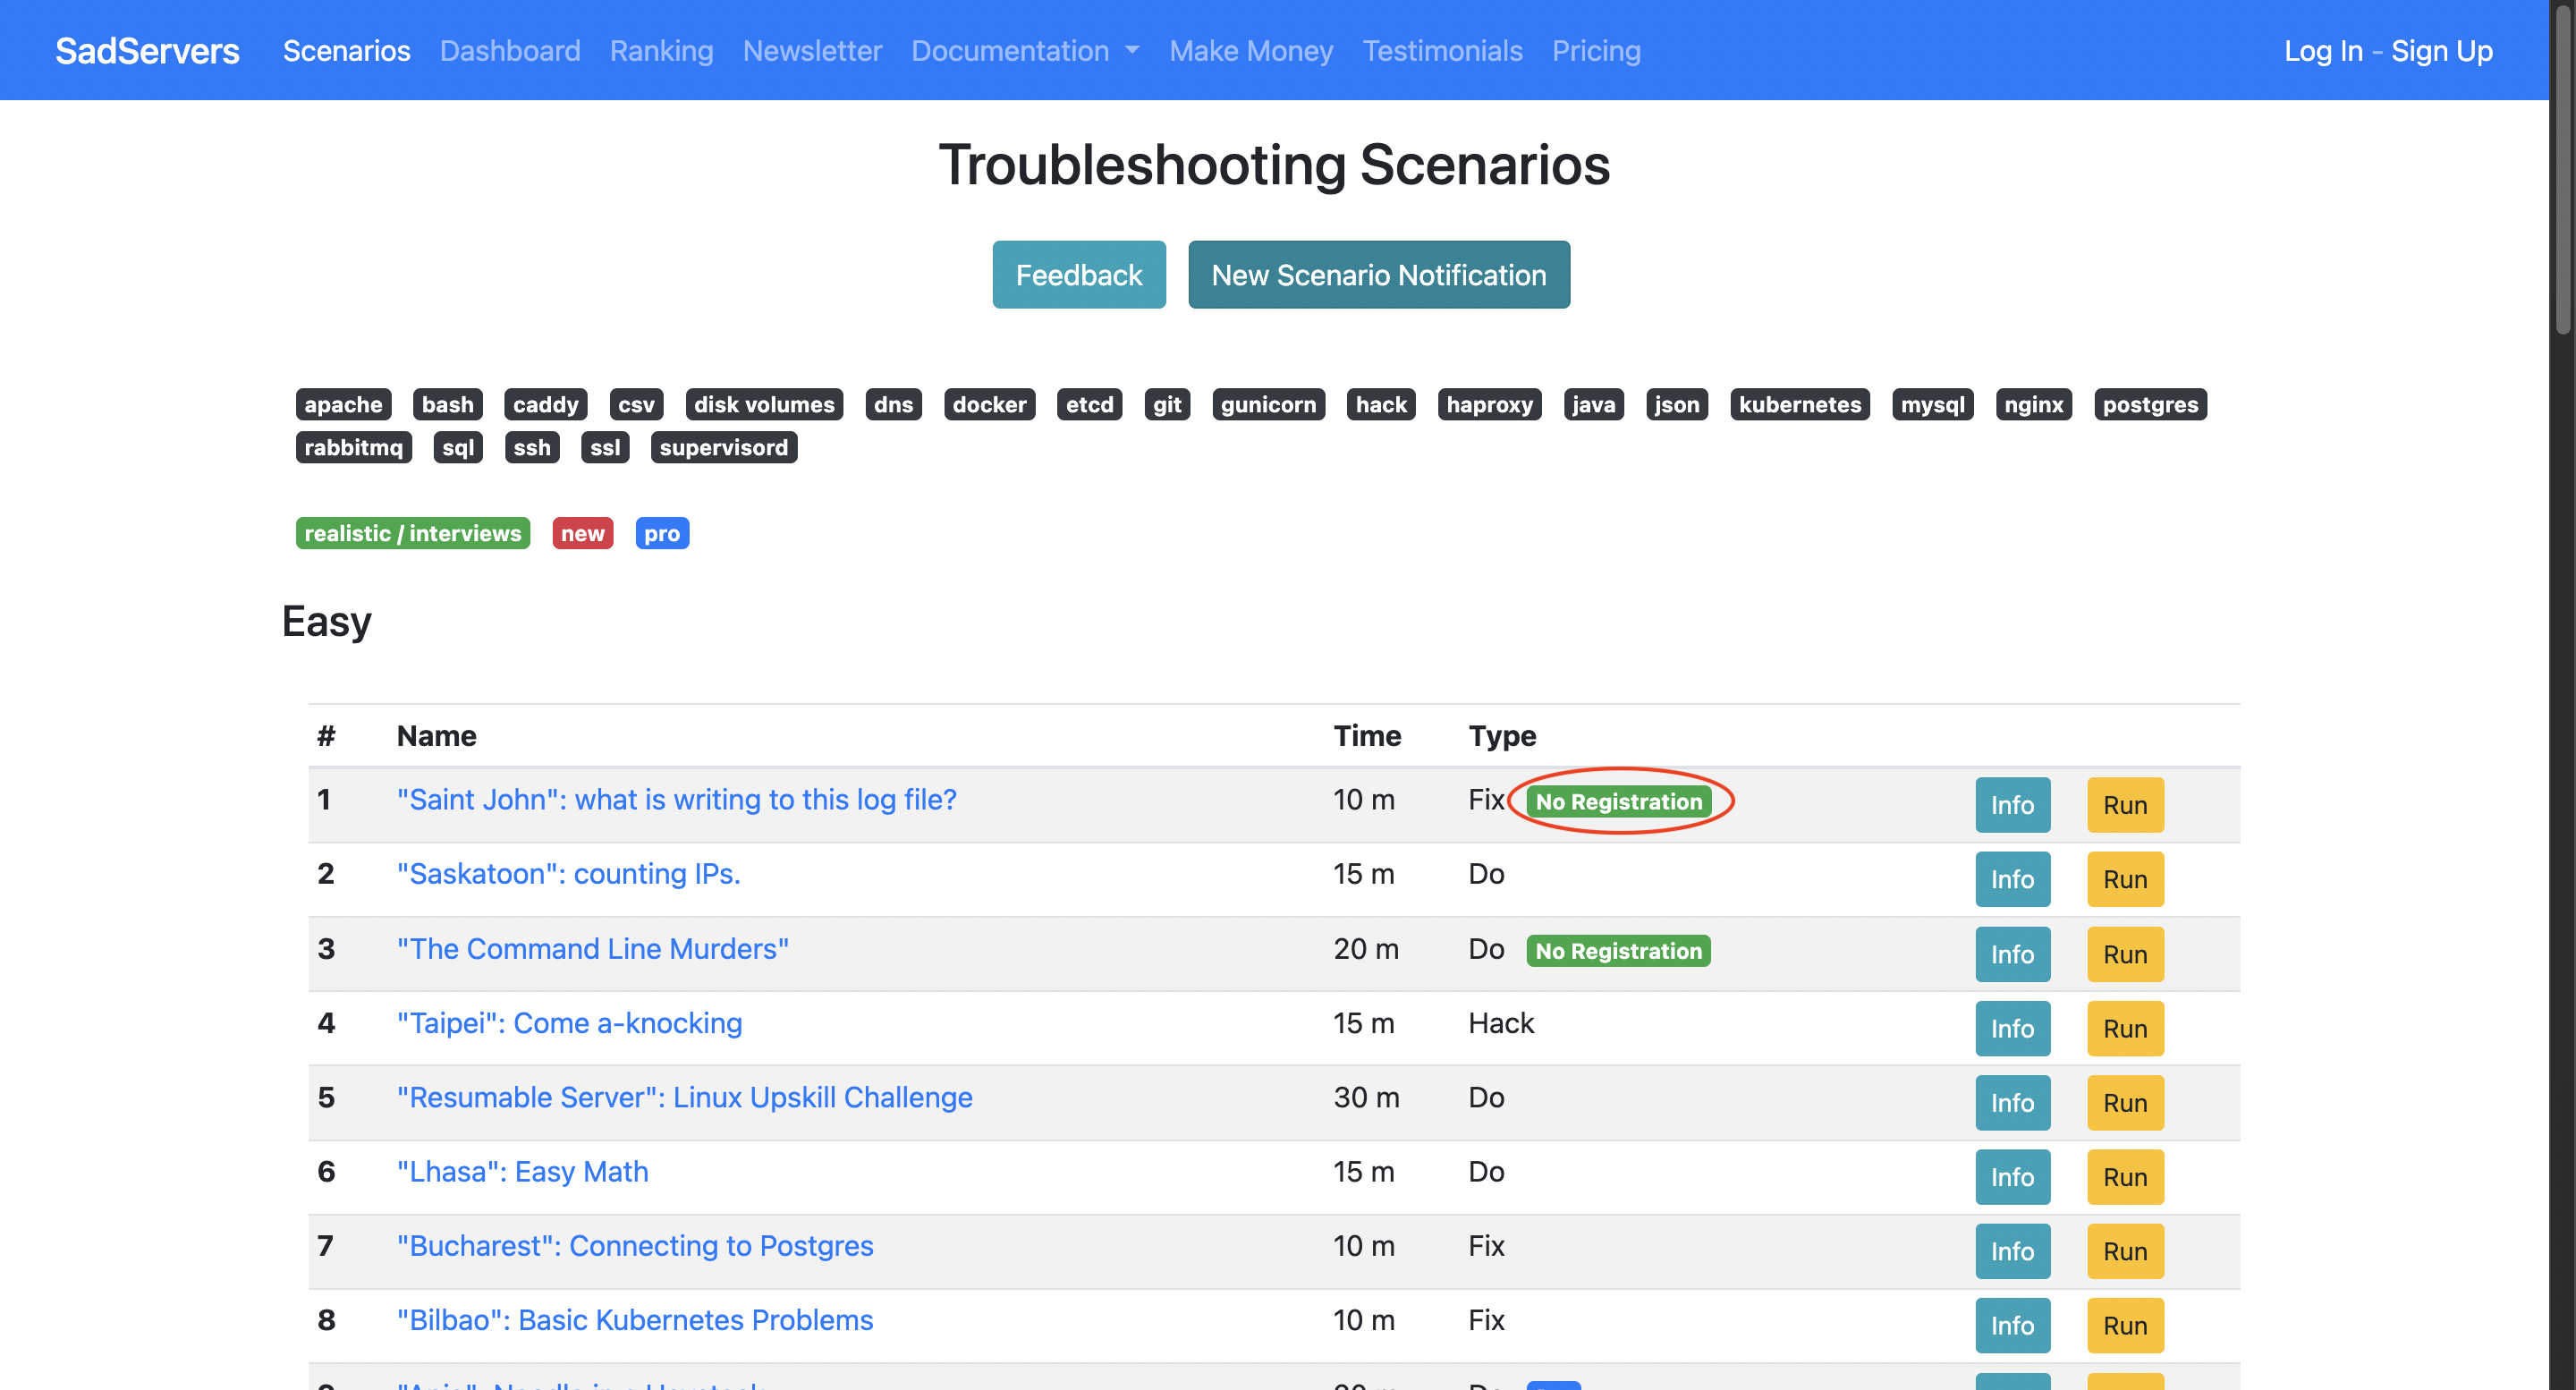The height and width of the screenshot is (1390, 2576).
Task: Open the Dashboard nav item
Action: tap(509, 51)
